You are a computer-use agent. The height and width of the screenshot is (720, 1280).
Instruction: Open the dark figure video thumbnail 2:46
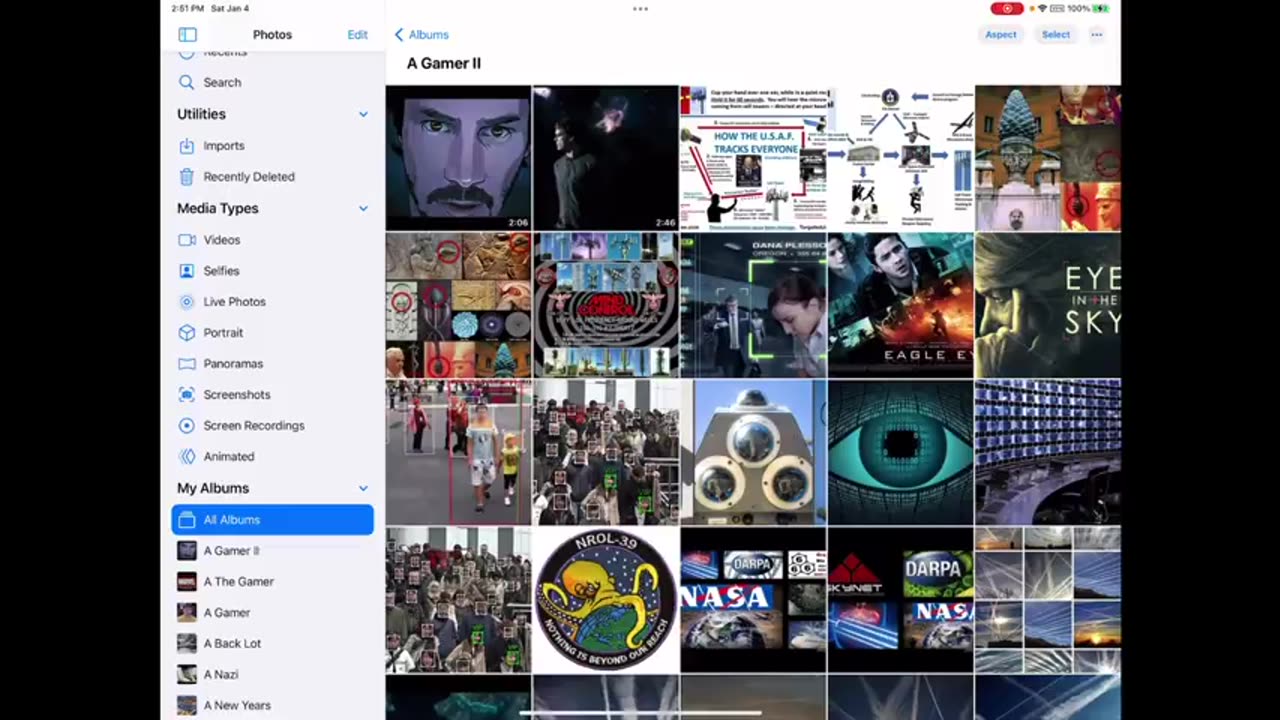[x=605, y=158]
